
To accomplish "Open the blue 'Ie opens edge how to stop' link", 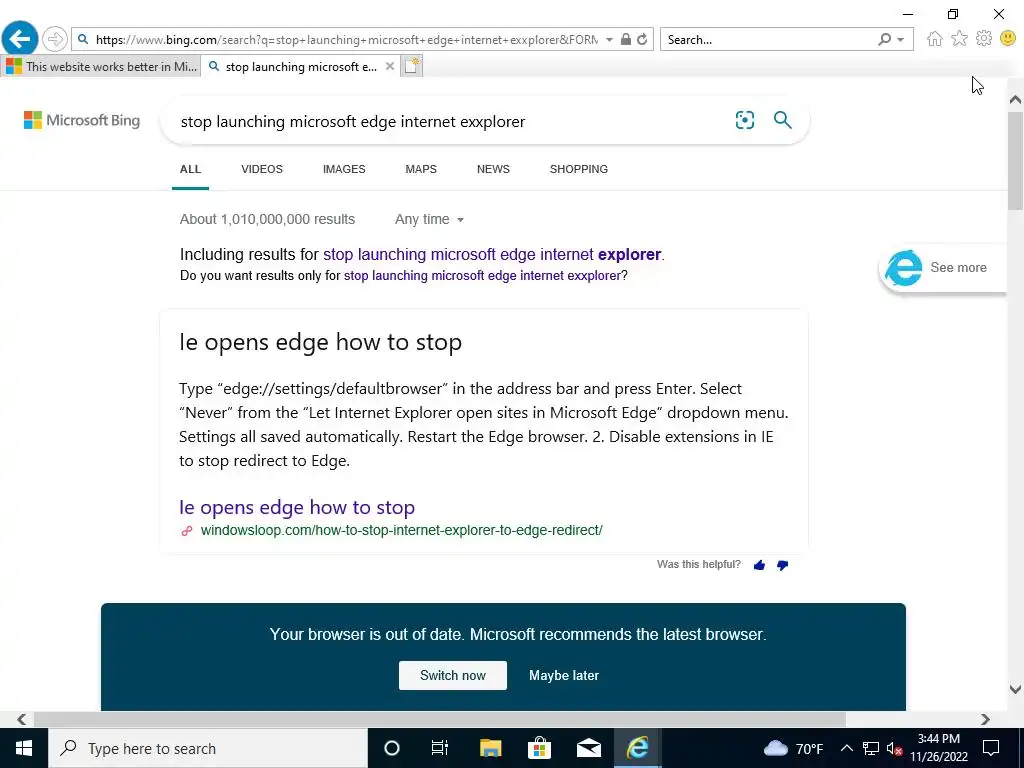I will pyautogui.click(x=297, y=507).
